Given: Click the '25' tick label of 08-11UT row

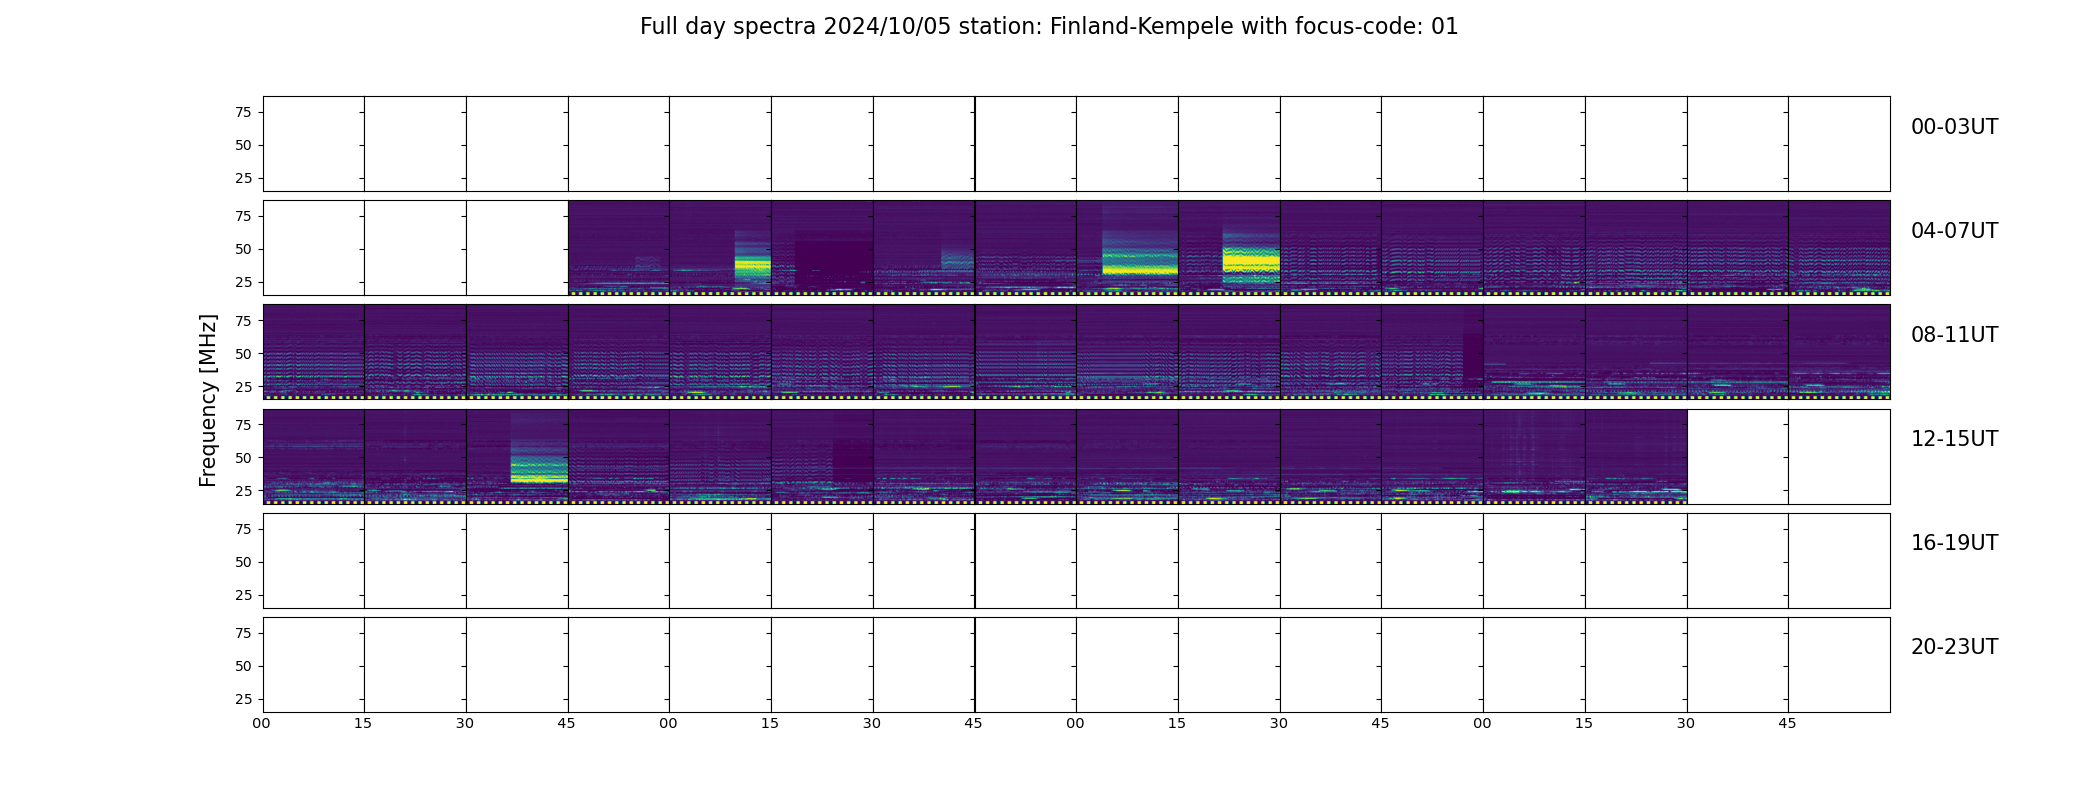Looking at the screenshot, I should tap(243, 387).
